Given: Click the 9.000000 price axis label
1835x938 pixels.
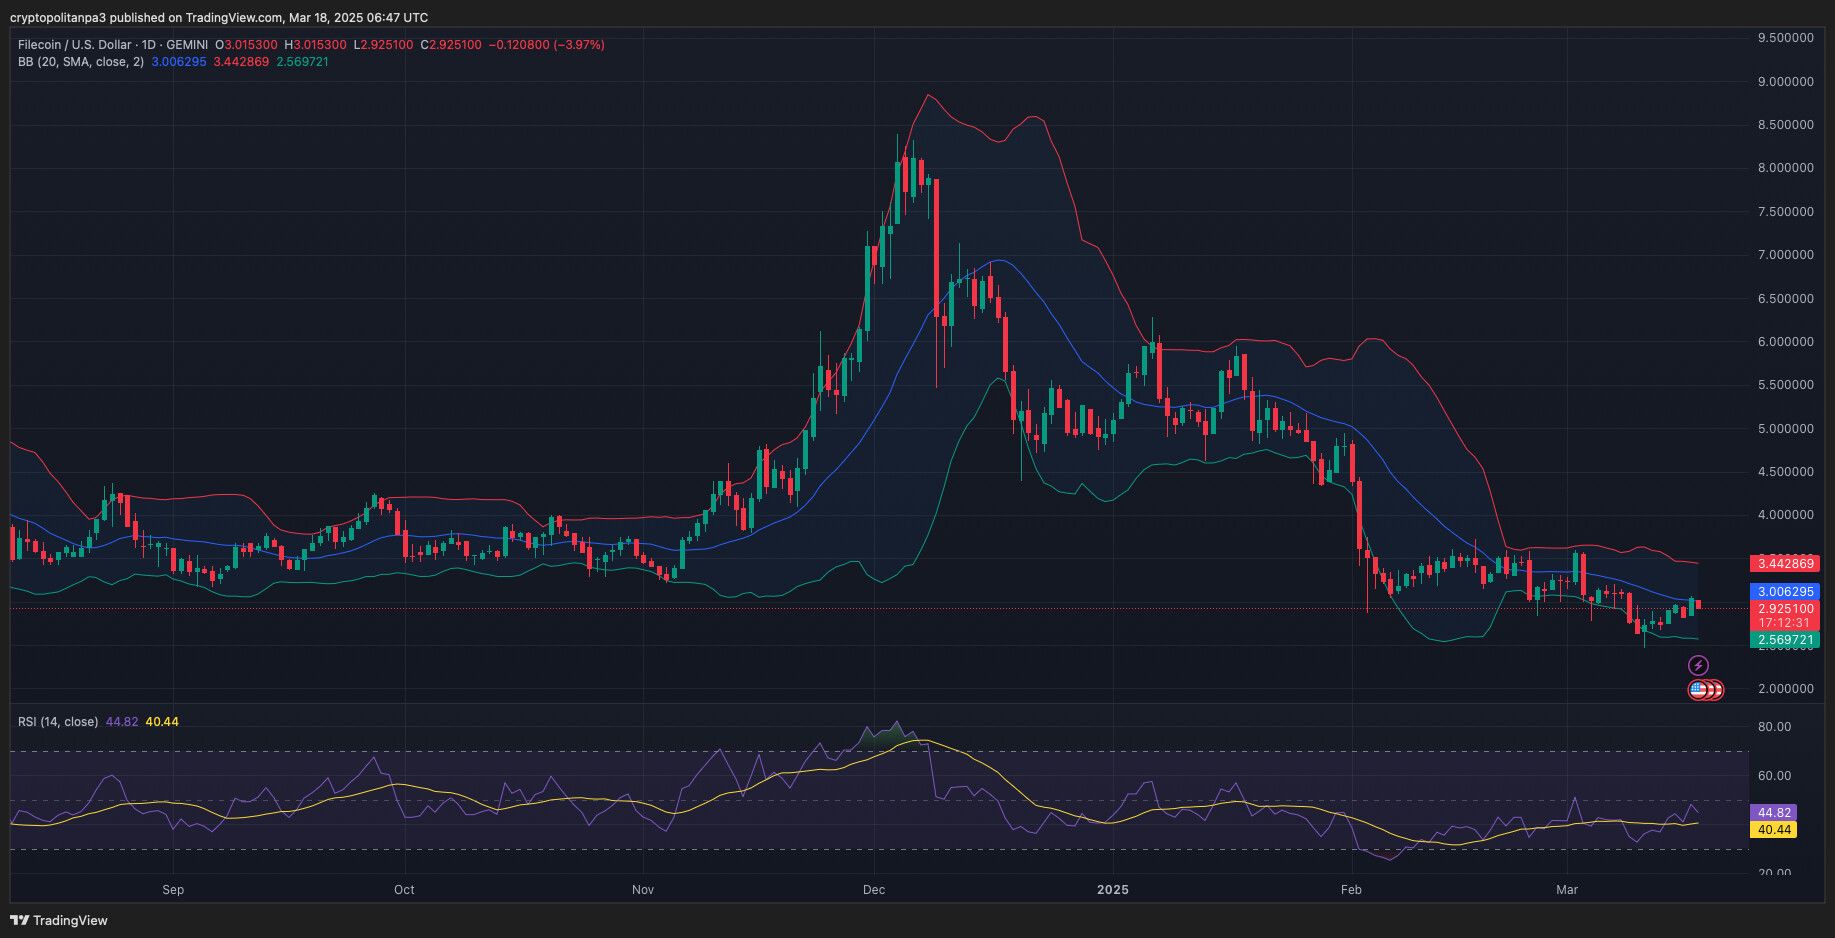Looking at the screenshot, I should coord(1786,82).
